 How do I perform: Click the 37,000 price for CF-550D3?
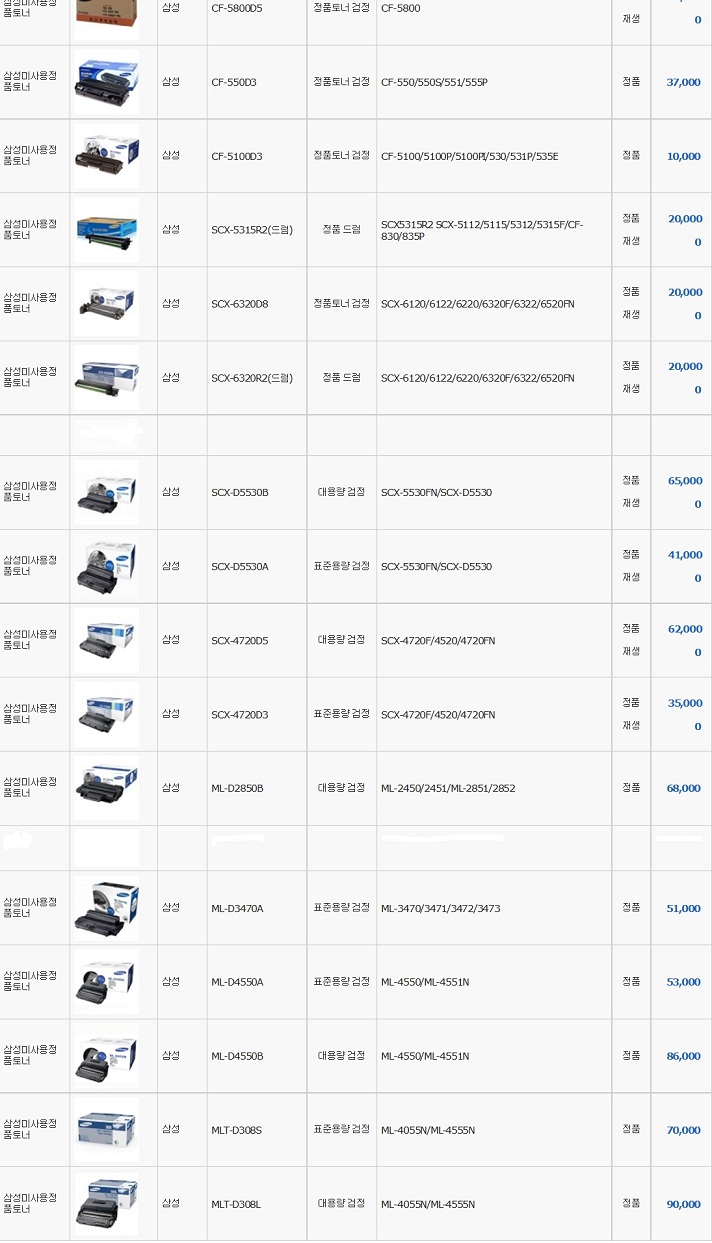click(683, 83)
